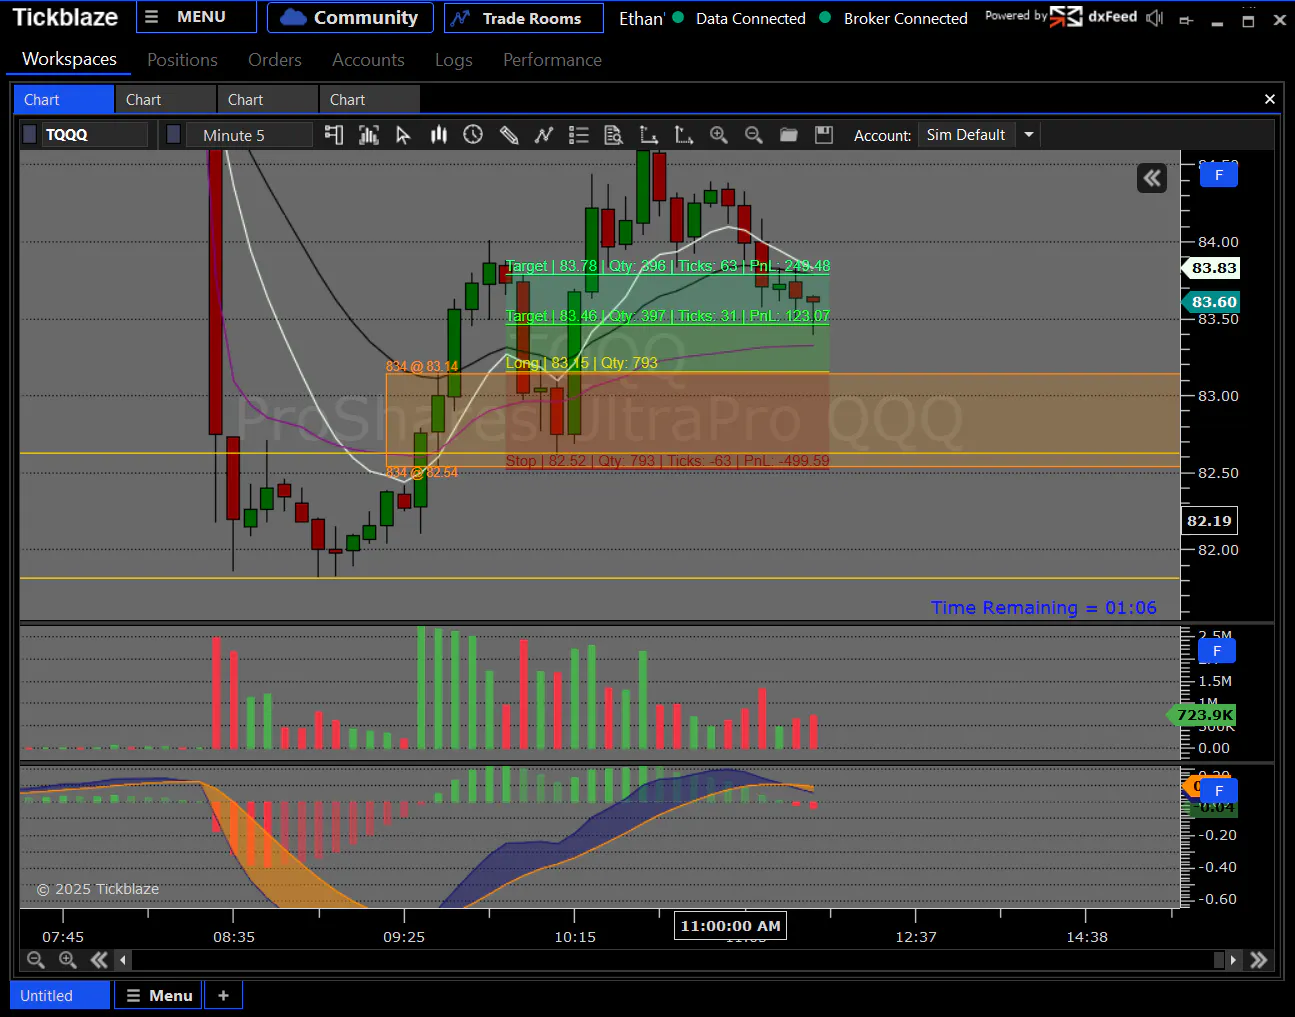Image resolution: width=1295 pixels, height=1017 pixels.
Task: Edit the TQQQ symbol field
Action: pos(95,135)
